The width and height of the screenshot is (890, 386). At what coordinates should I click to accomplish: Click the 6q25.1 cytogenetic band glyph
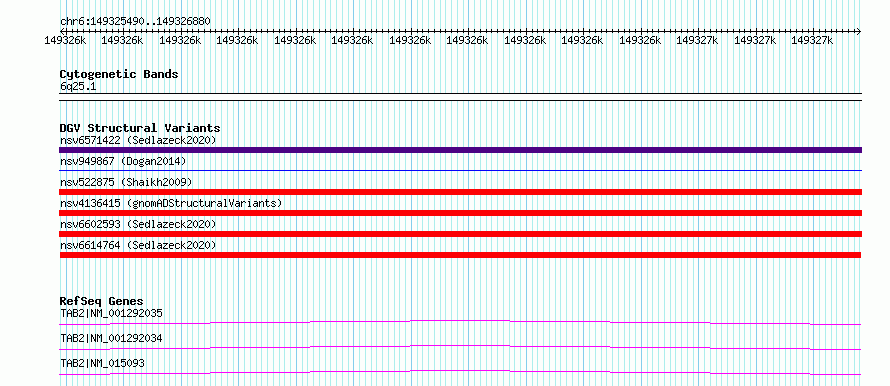click(x=460, y=97)
